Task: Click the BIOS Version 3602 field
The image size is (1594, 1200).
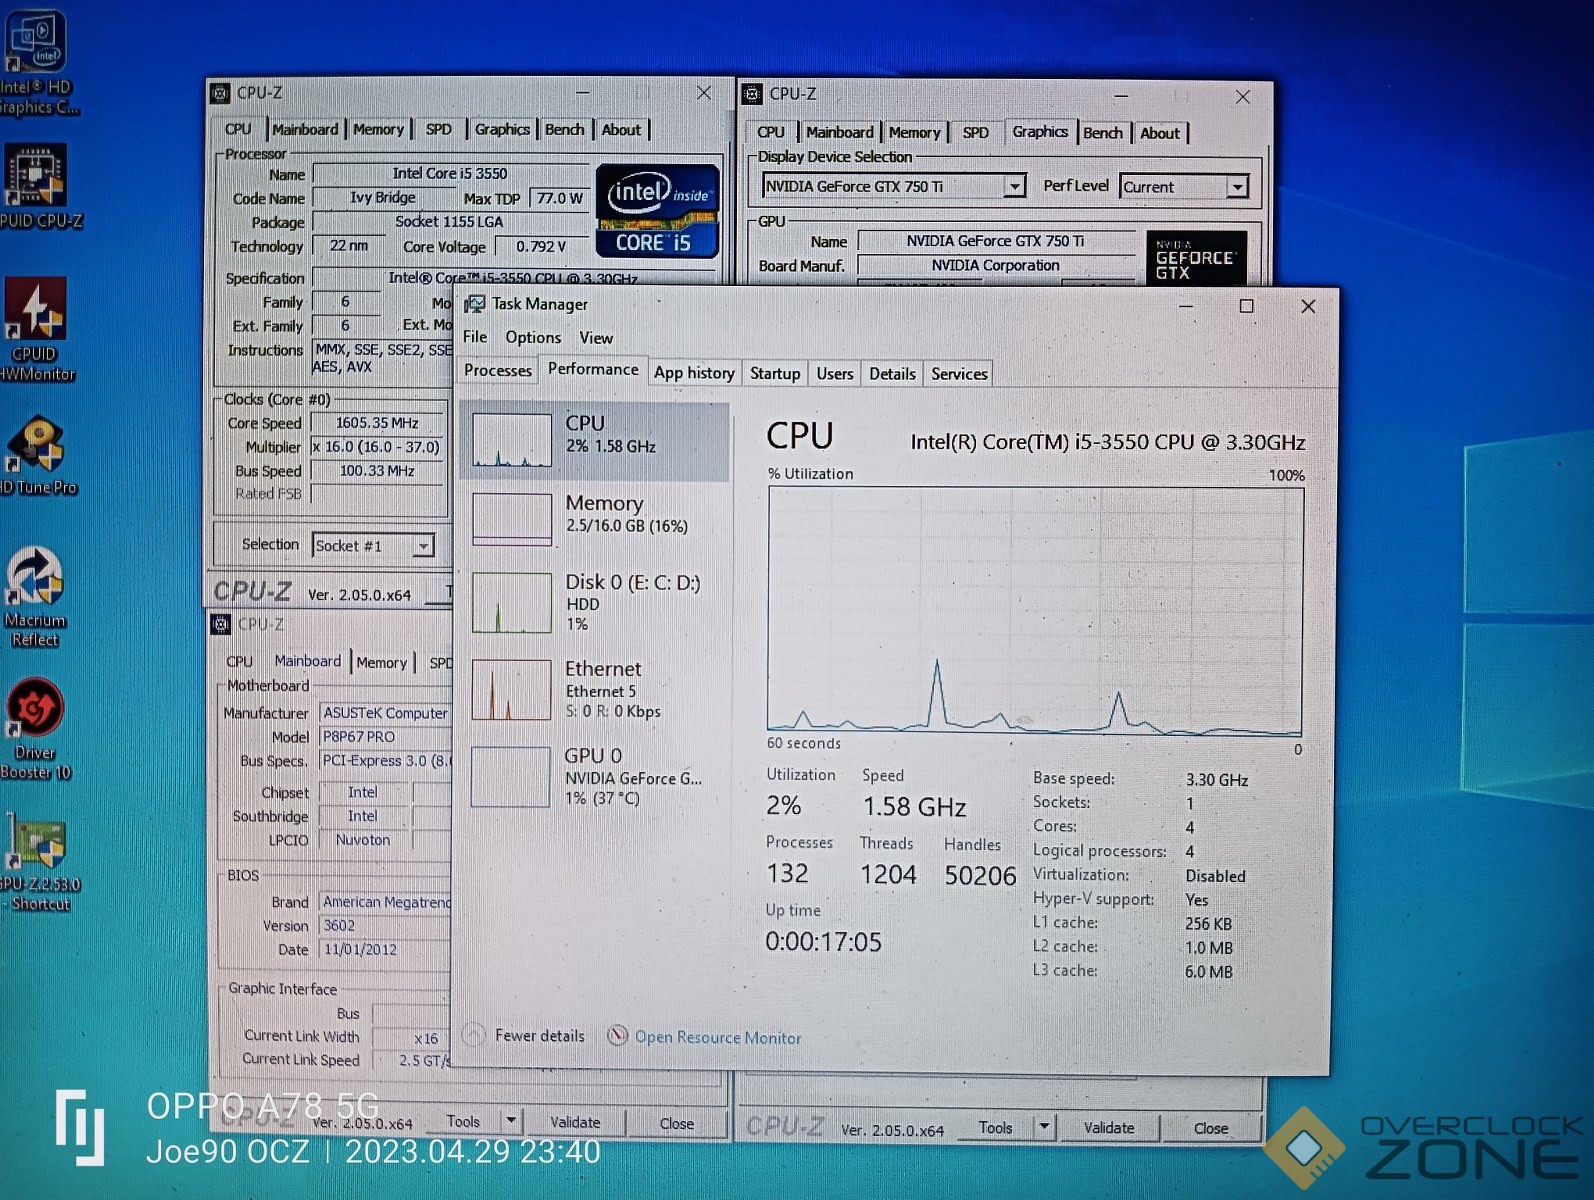Action: pos(385,925)
